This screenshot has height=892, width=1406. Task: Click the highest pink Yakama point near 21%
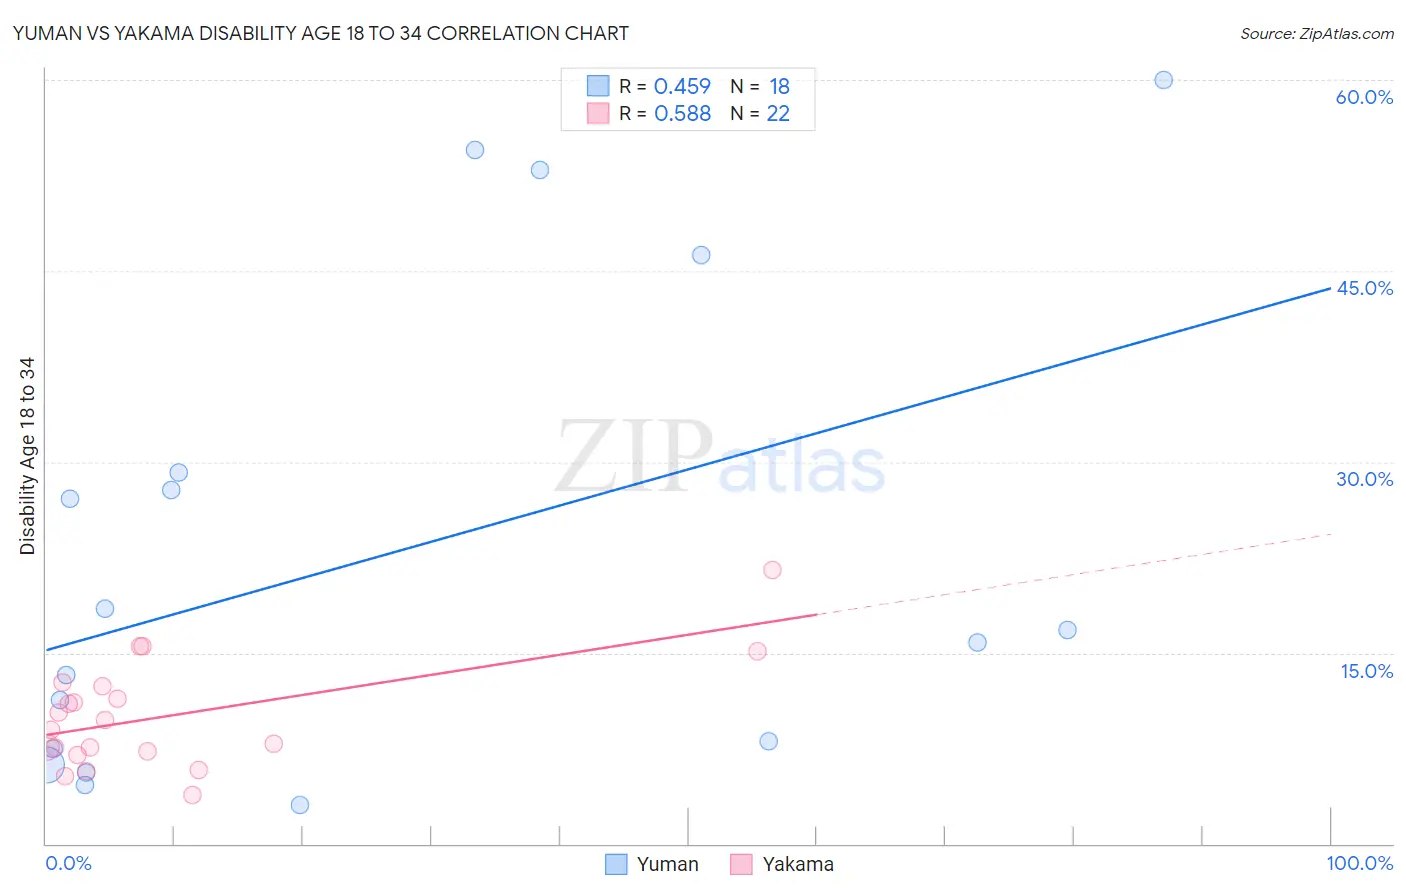[772, 570]
